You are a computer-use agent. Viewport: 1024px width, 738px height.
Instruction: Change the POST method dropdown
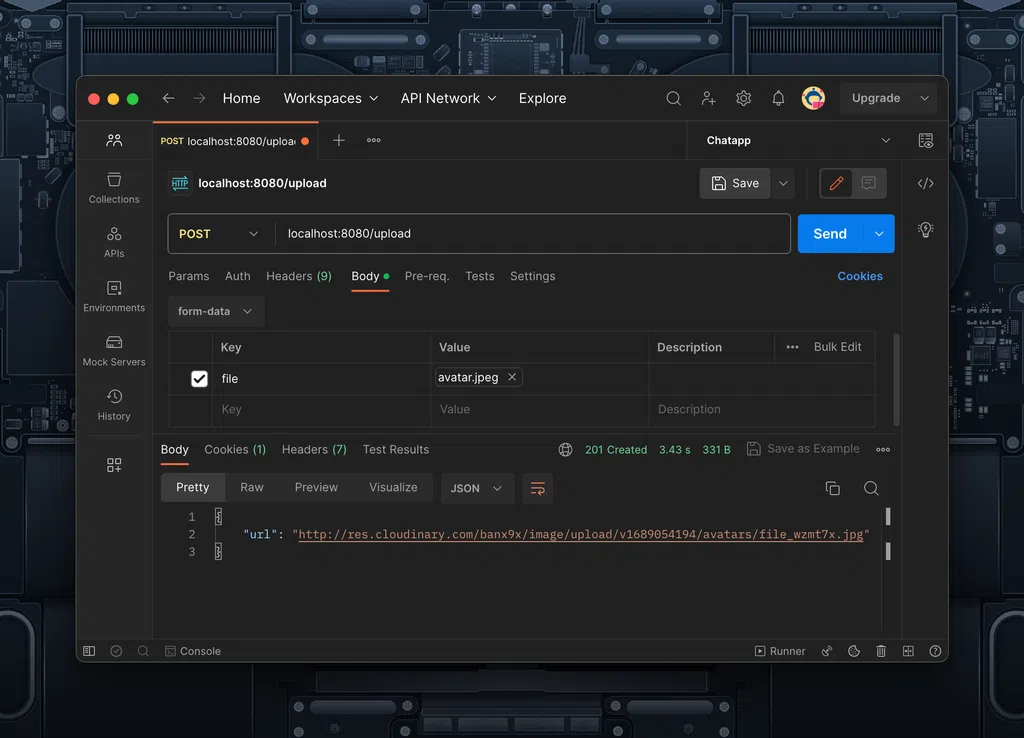click(219, 234)
